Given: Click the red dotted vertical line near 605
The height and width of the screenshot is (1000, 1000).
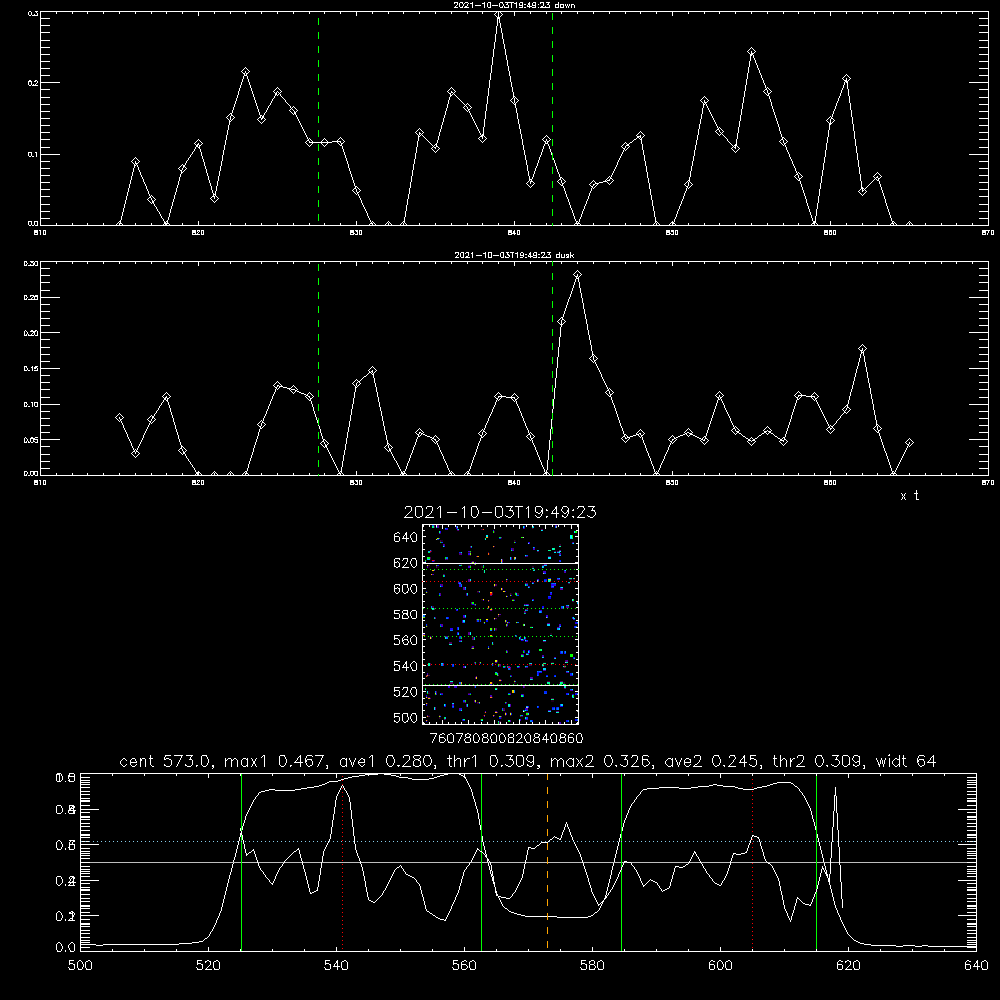Looking at the screenshot, I should 753,861.
